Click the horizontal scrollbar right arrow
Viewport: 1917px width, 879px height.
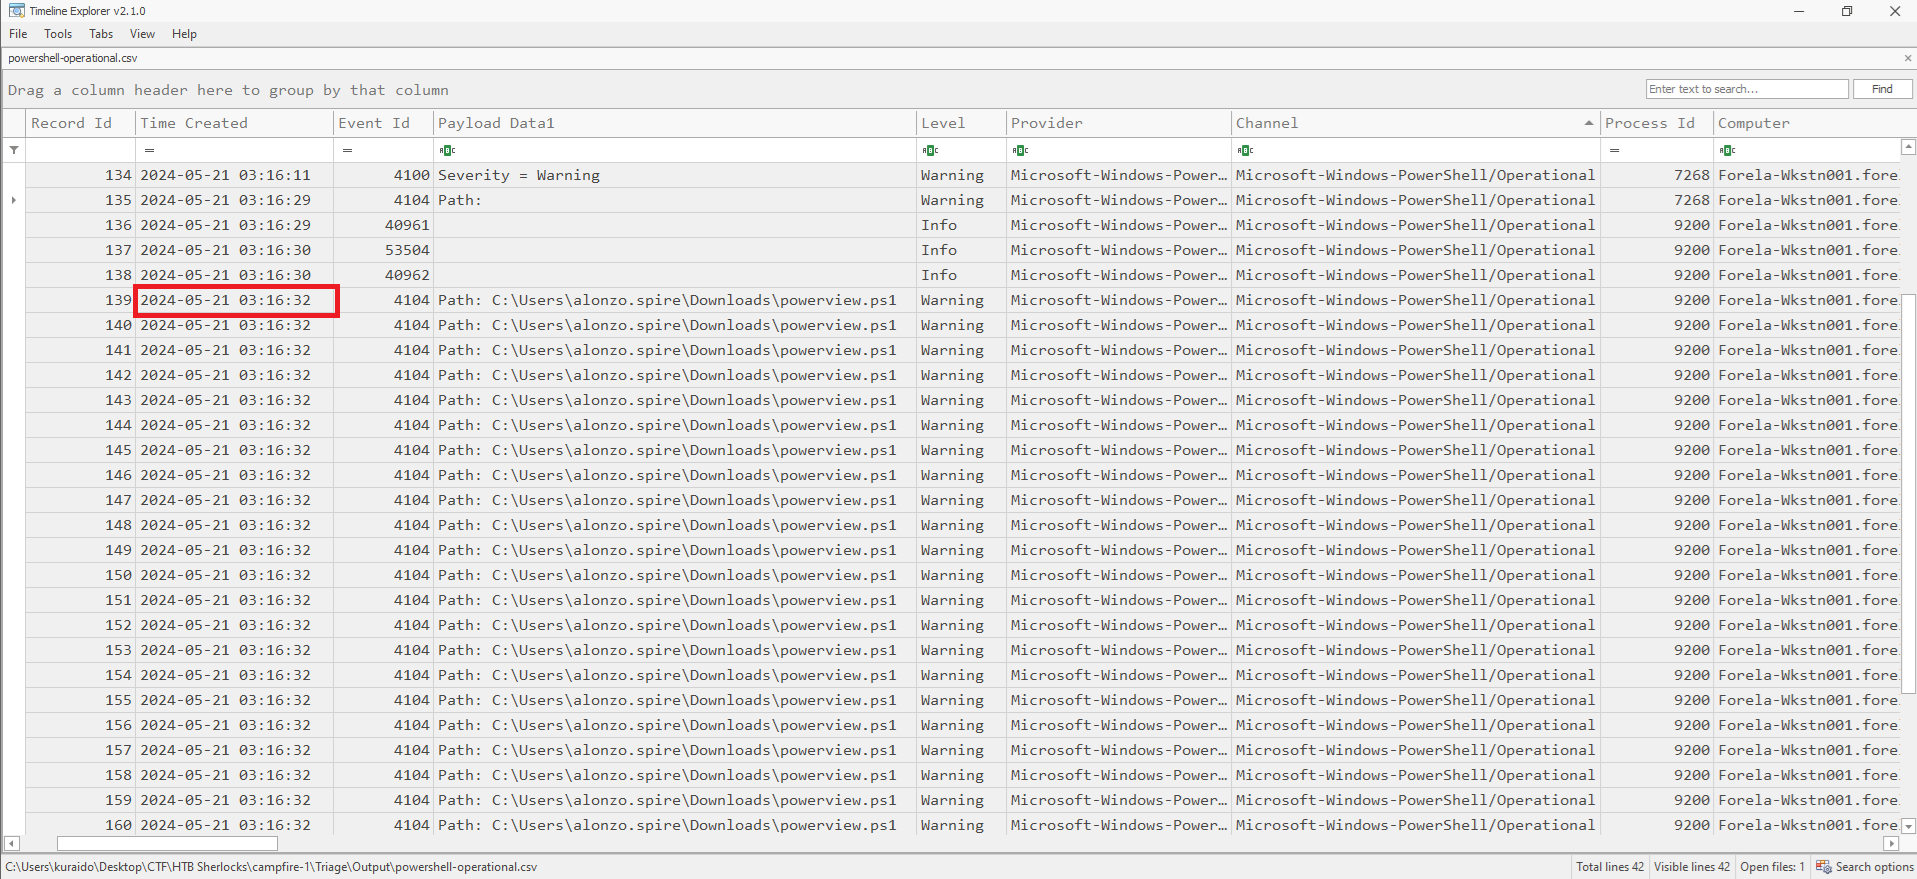click(x=1890, y=843)
